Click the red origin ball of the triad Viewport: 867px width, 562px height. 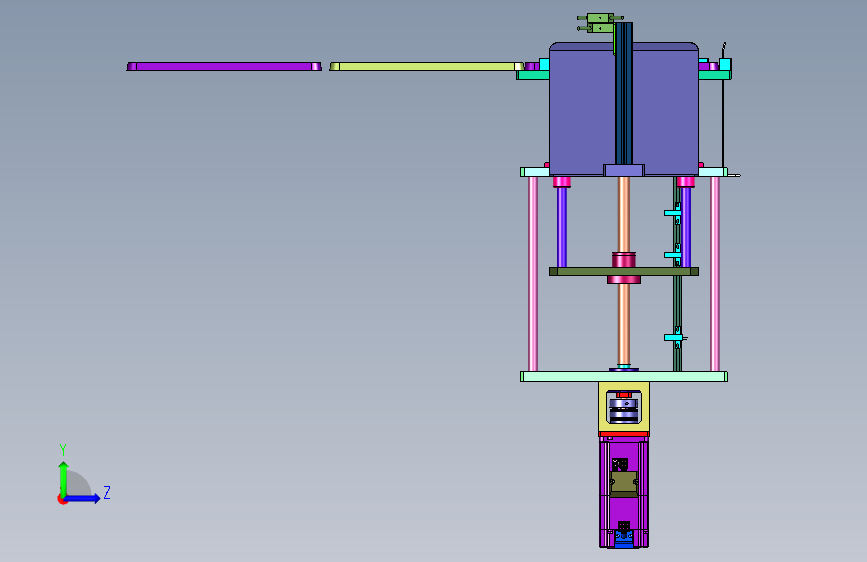(62, 499)
